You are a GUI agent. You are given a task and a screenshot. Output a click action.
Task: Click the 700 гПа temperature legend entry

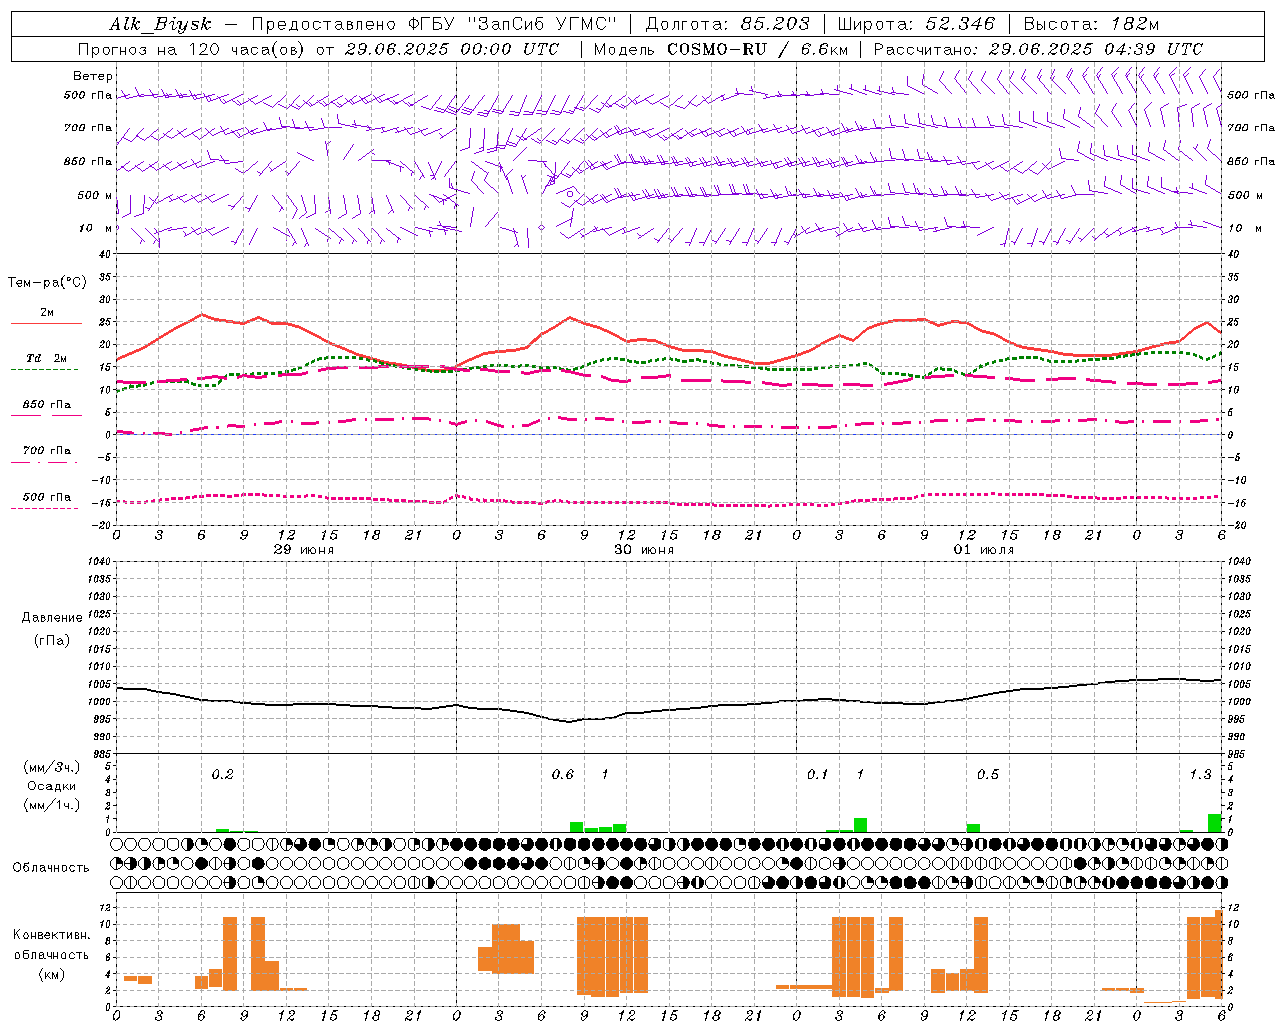[47, 451]
